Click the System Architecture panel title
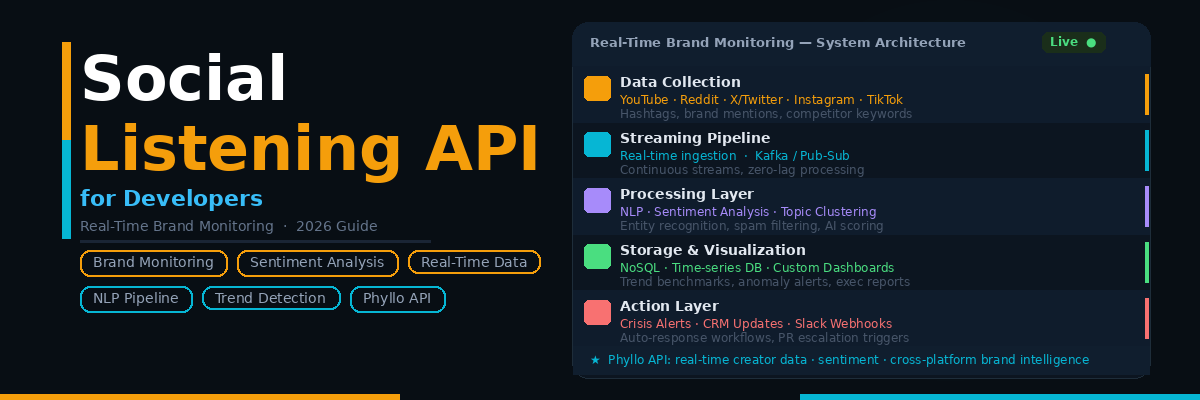The height and width of the screenshot is (400, 1200). point(778,43)
